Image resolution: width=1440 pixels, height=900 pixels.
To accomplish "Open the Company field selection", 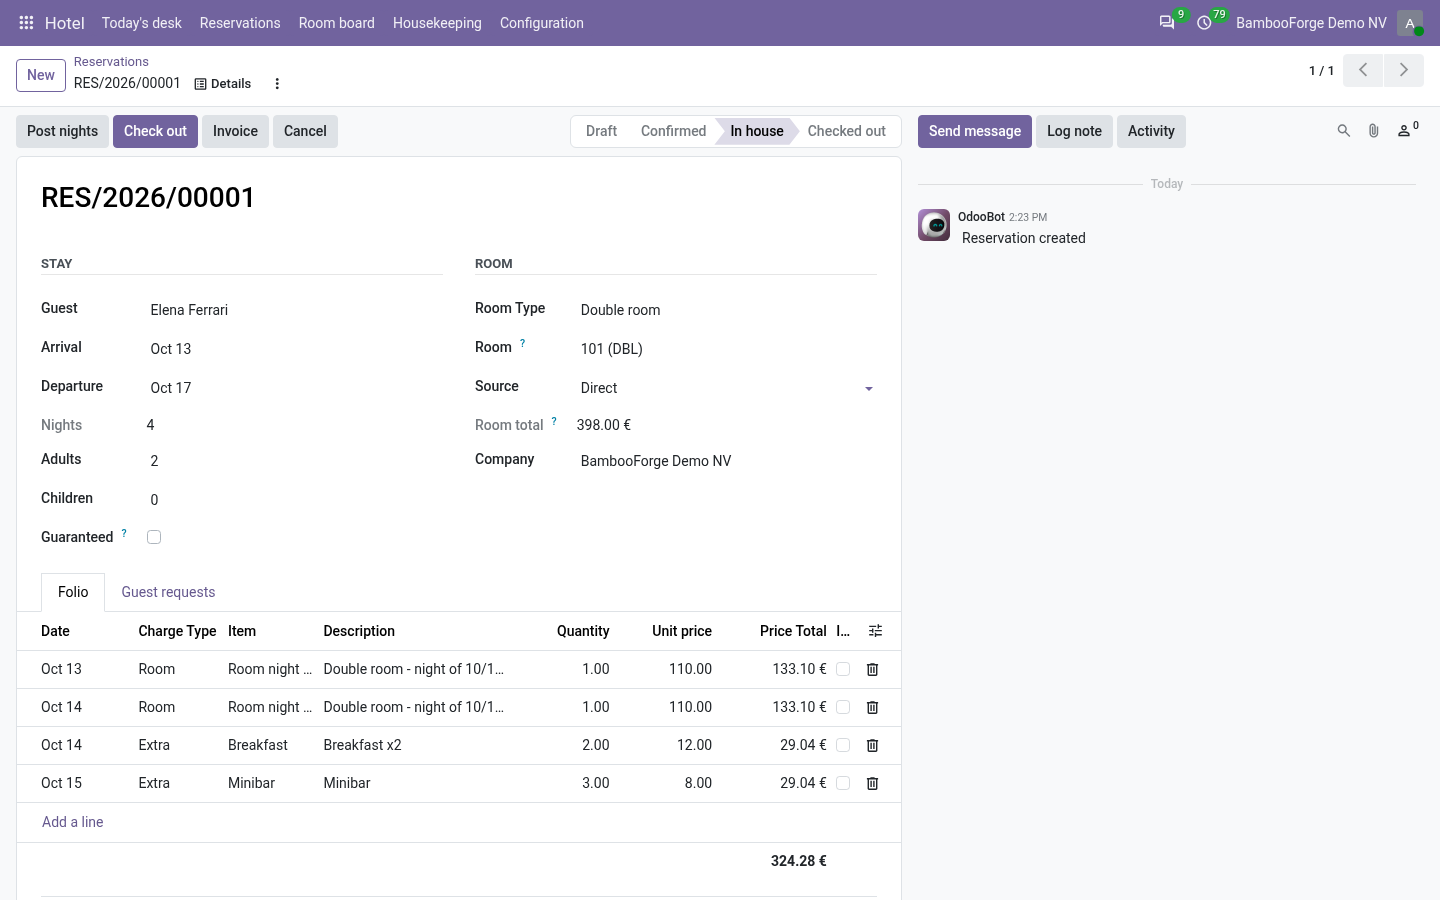I will 728,461.
